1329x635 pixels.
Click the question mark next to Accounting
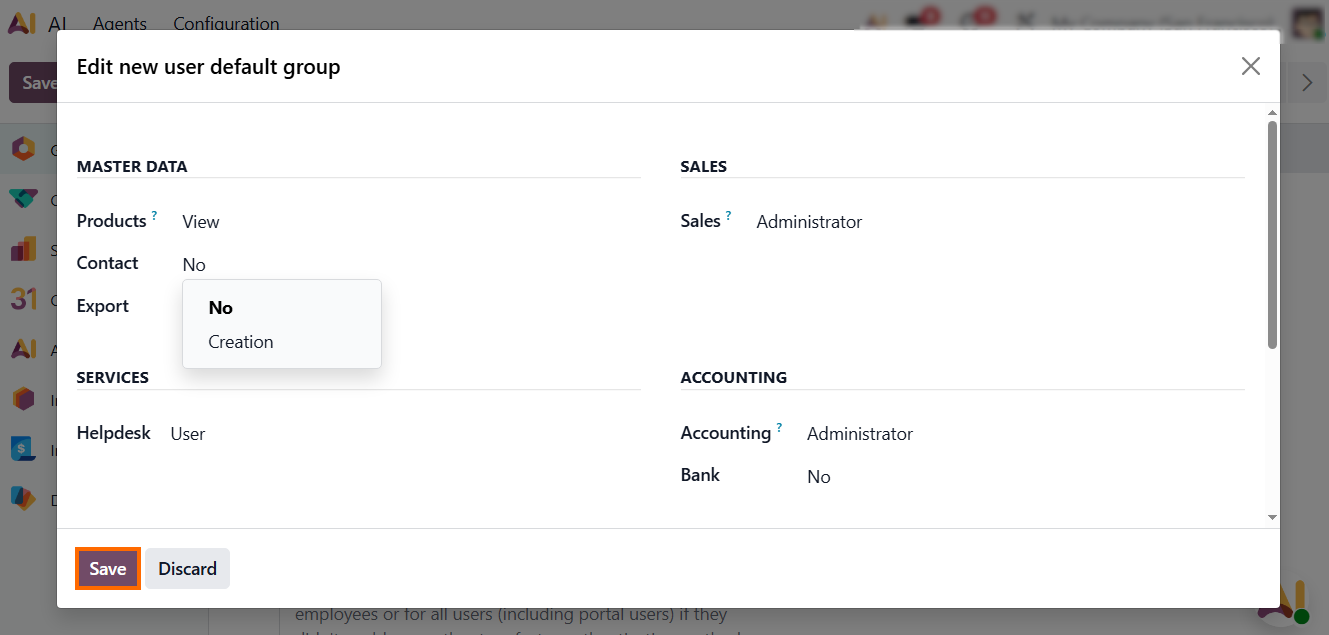[x=779, y=428]
